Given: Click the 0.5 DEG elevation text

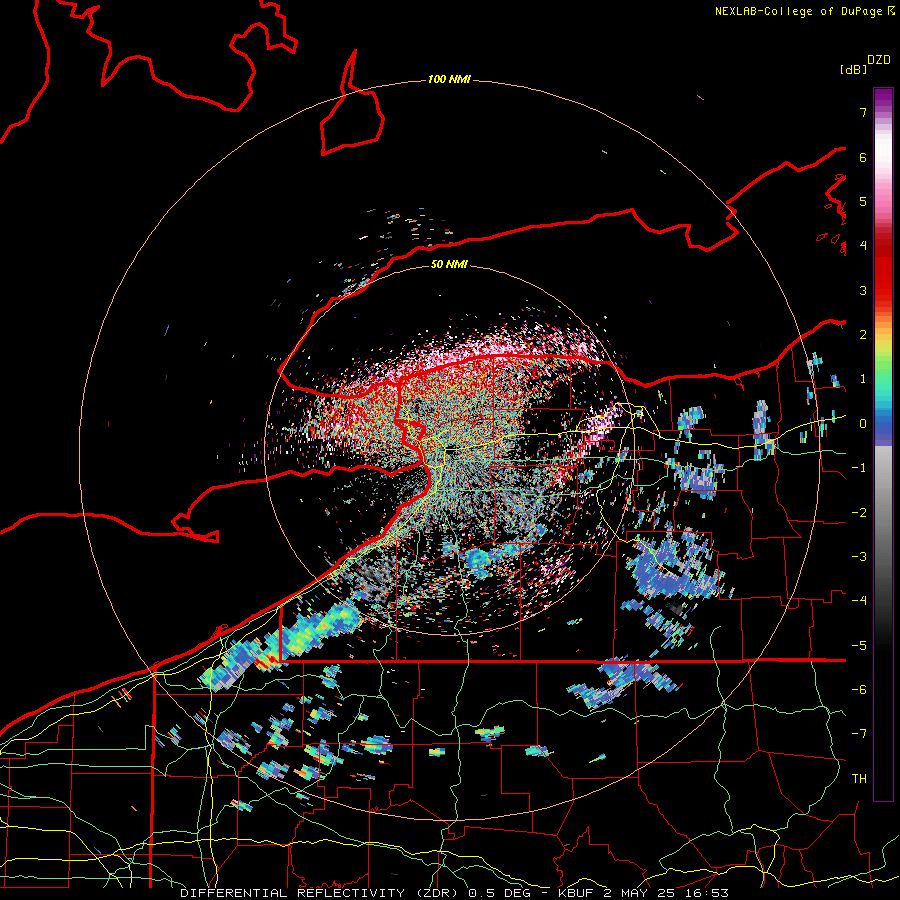Looking at the screenshot, I should point(499,893).
